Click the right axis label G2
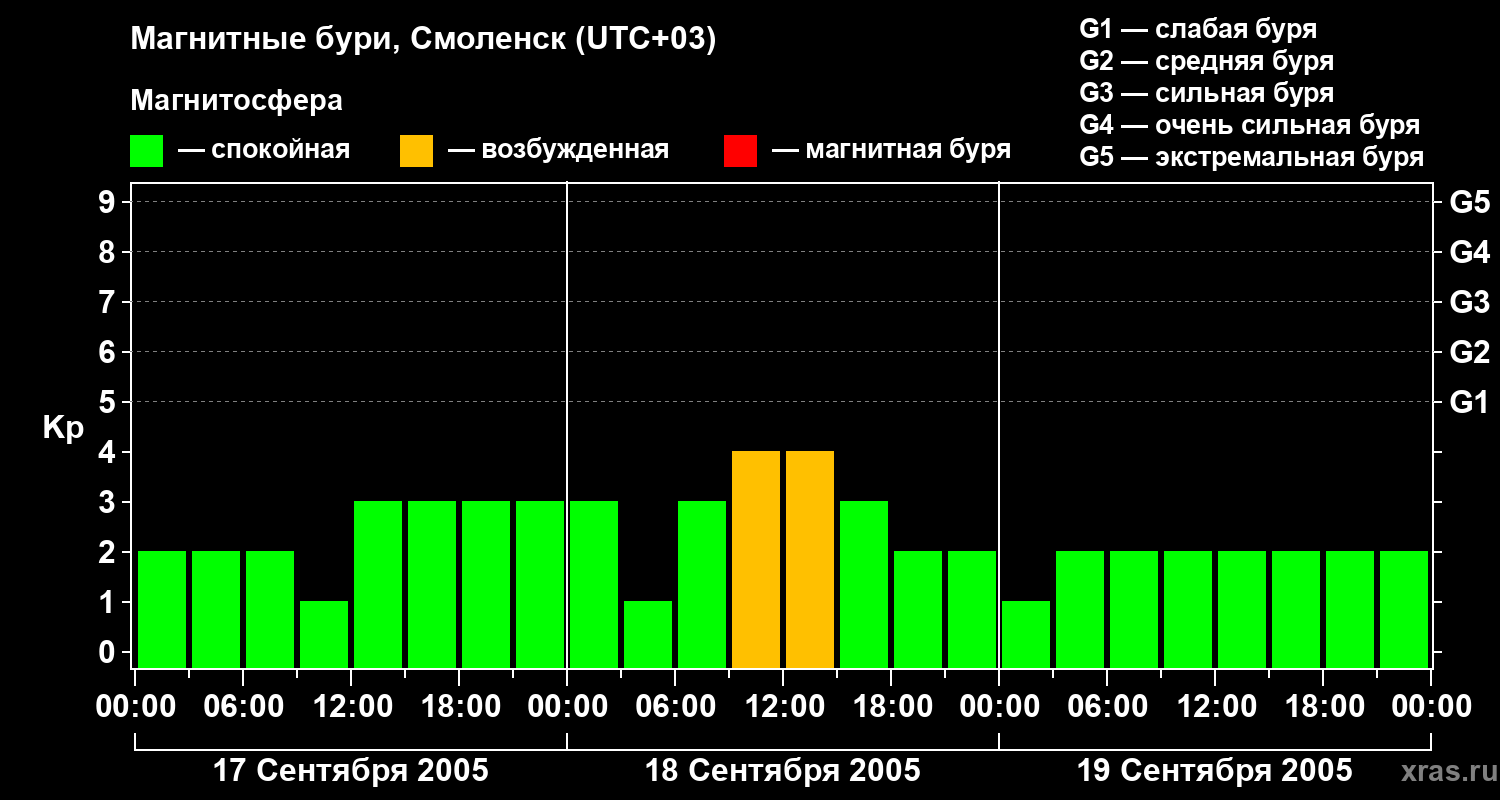This screenshot has height=800, width=1500. [x=1469, y=352]
